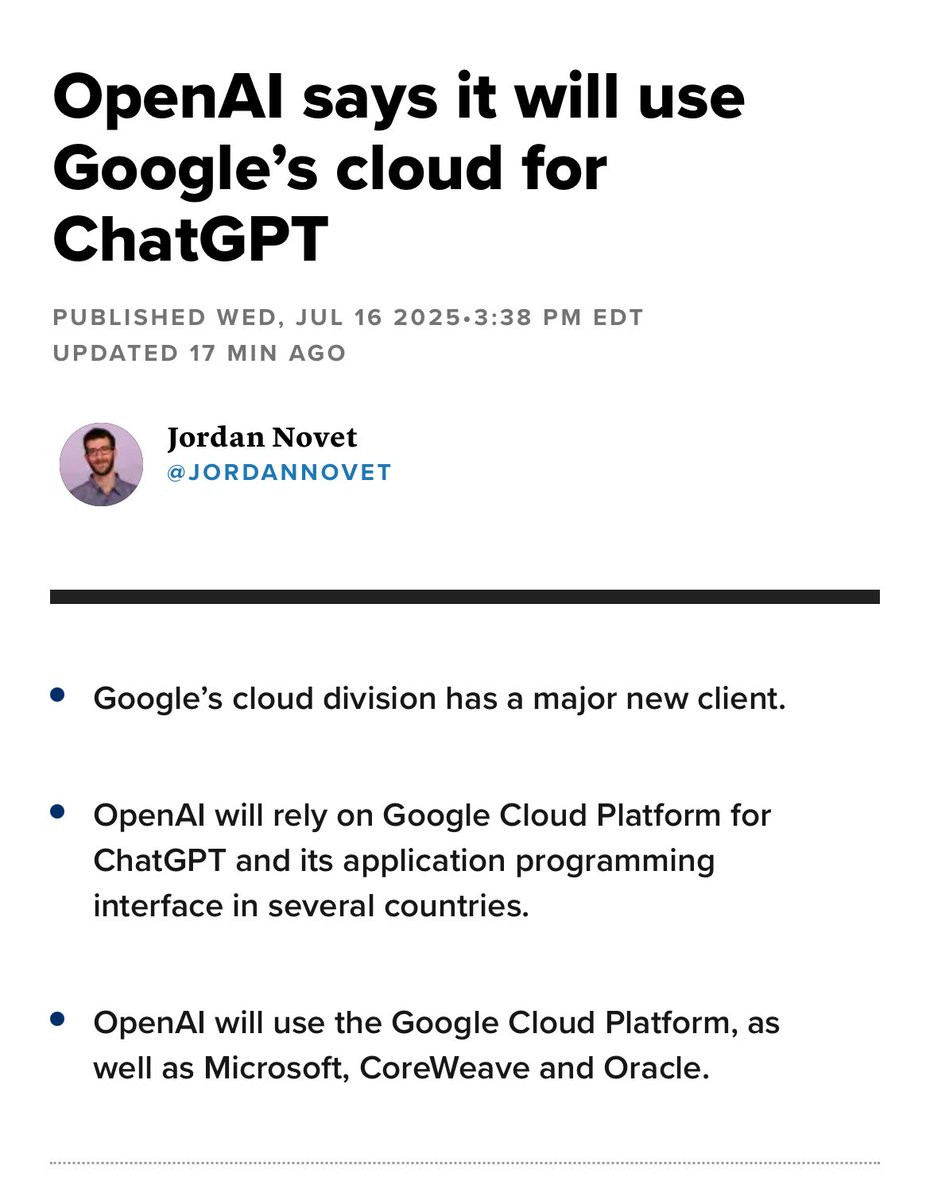Visit the @JORDANNOVET handle link
The height and width of the screenshot is (1200, 930).
[x=279, y=472]
